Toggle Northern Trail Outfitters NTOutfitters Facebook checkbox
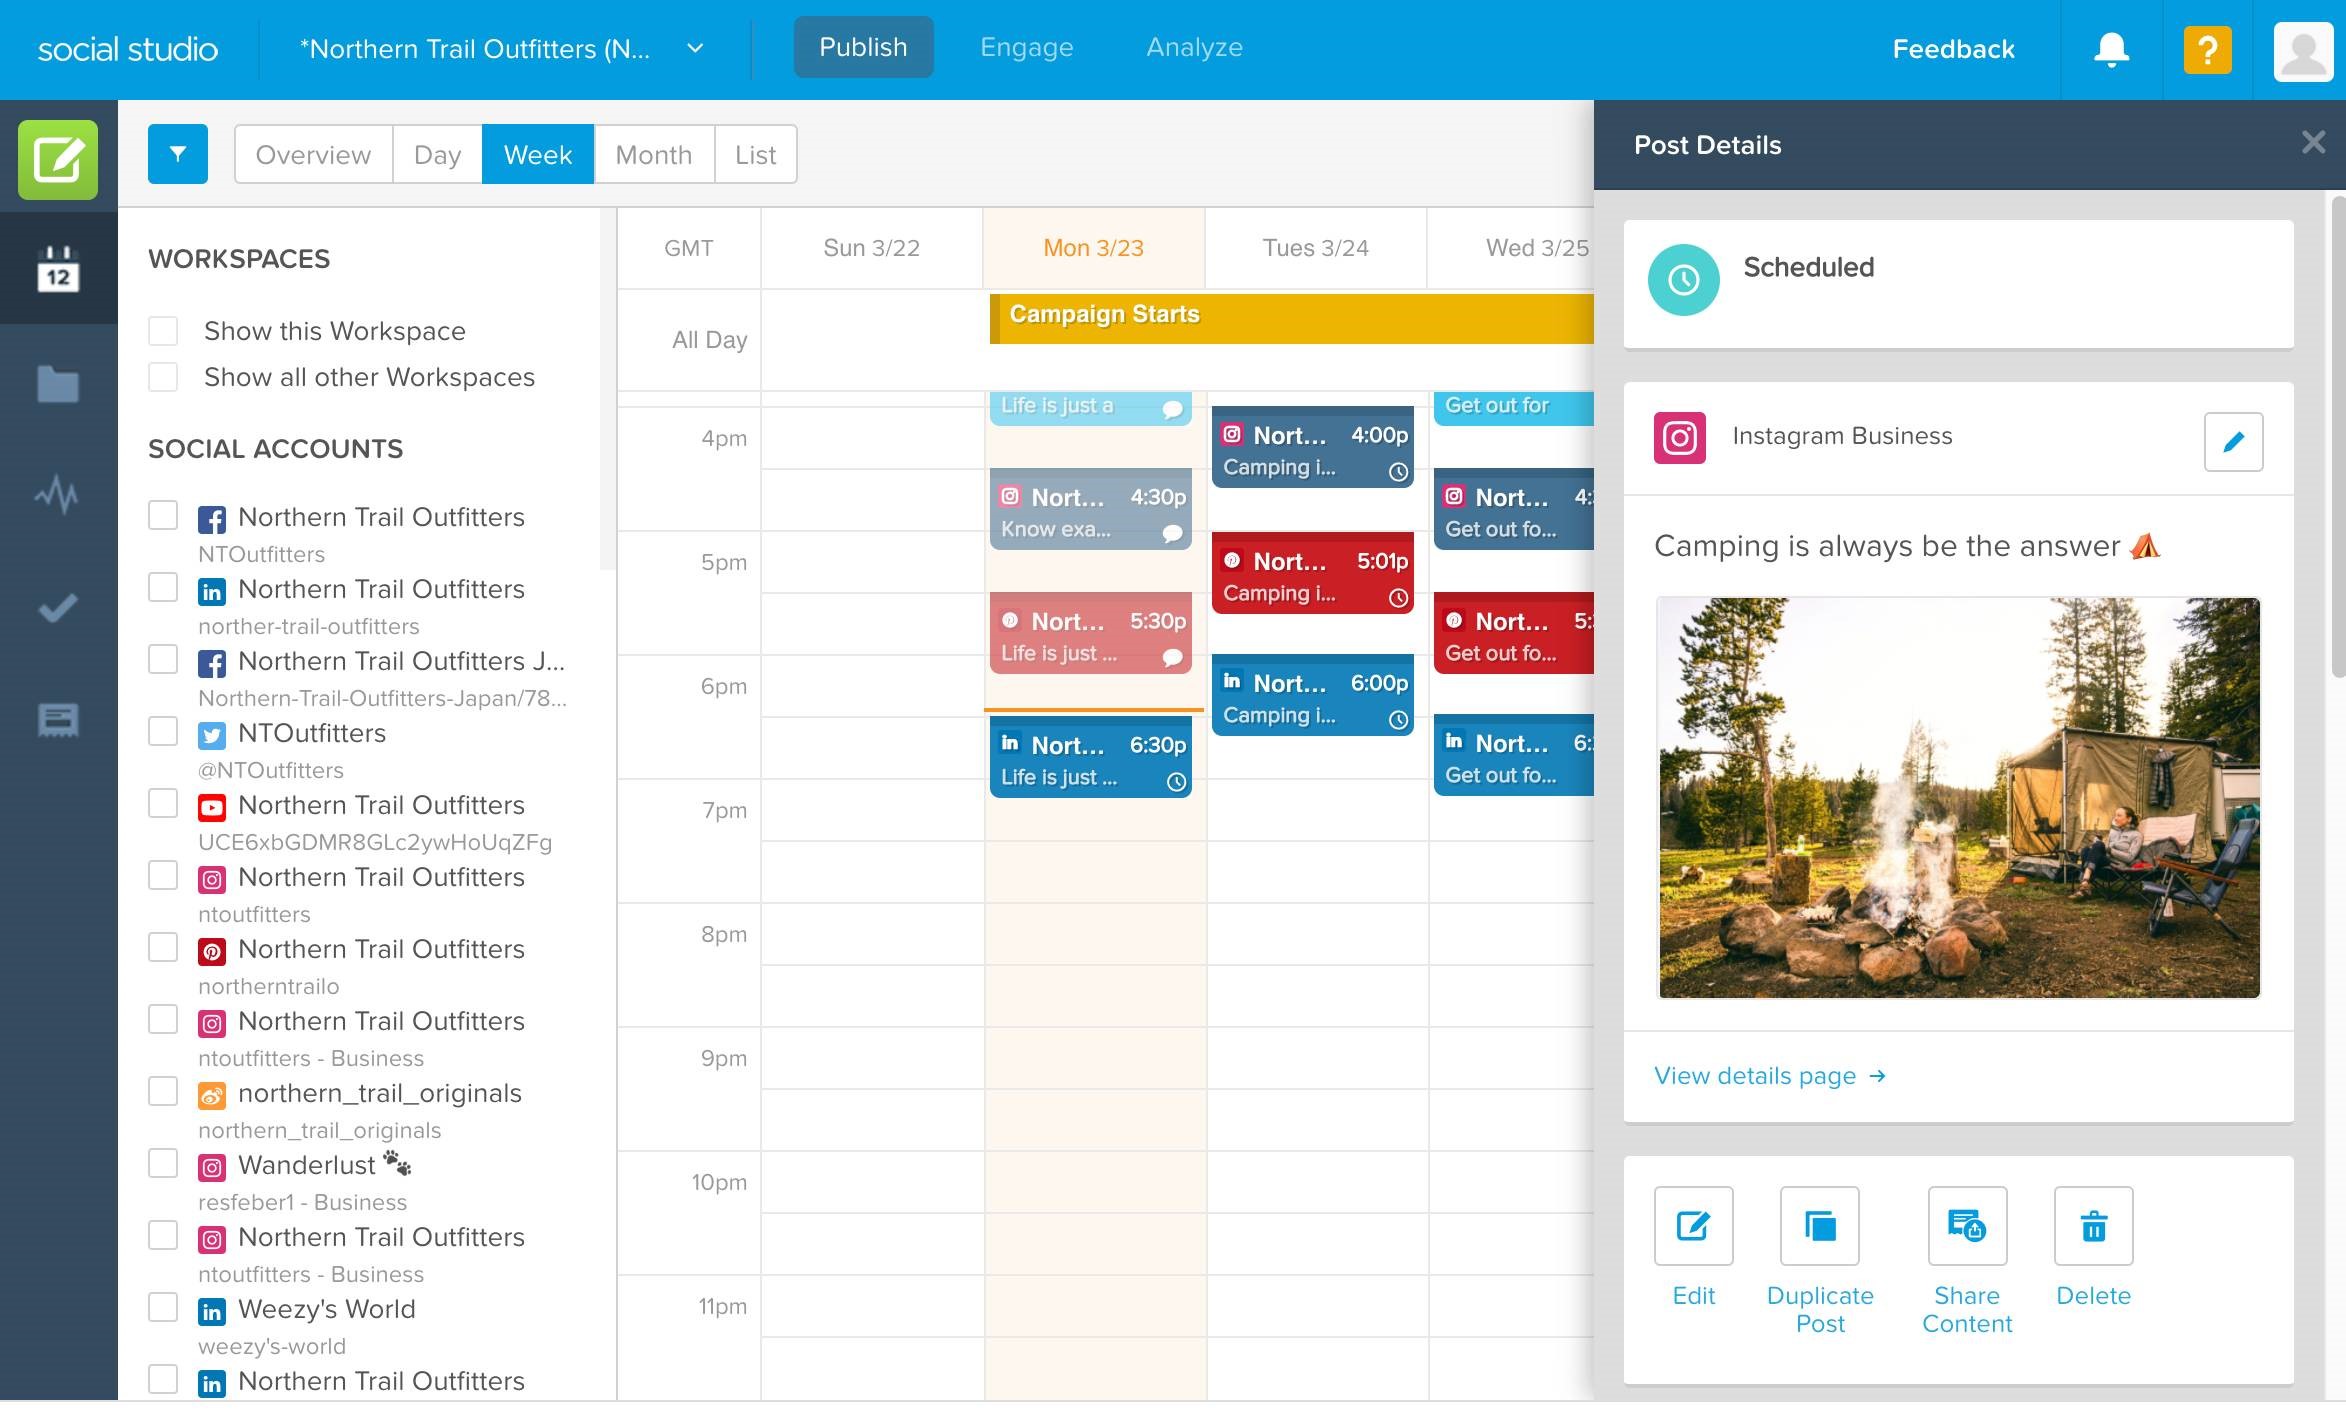Screen dimensions: 2346x1412 [x=163, y=516]
